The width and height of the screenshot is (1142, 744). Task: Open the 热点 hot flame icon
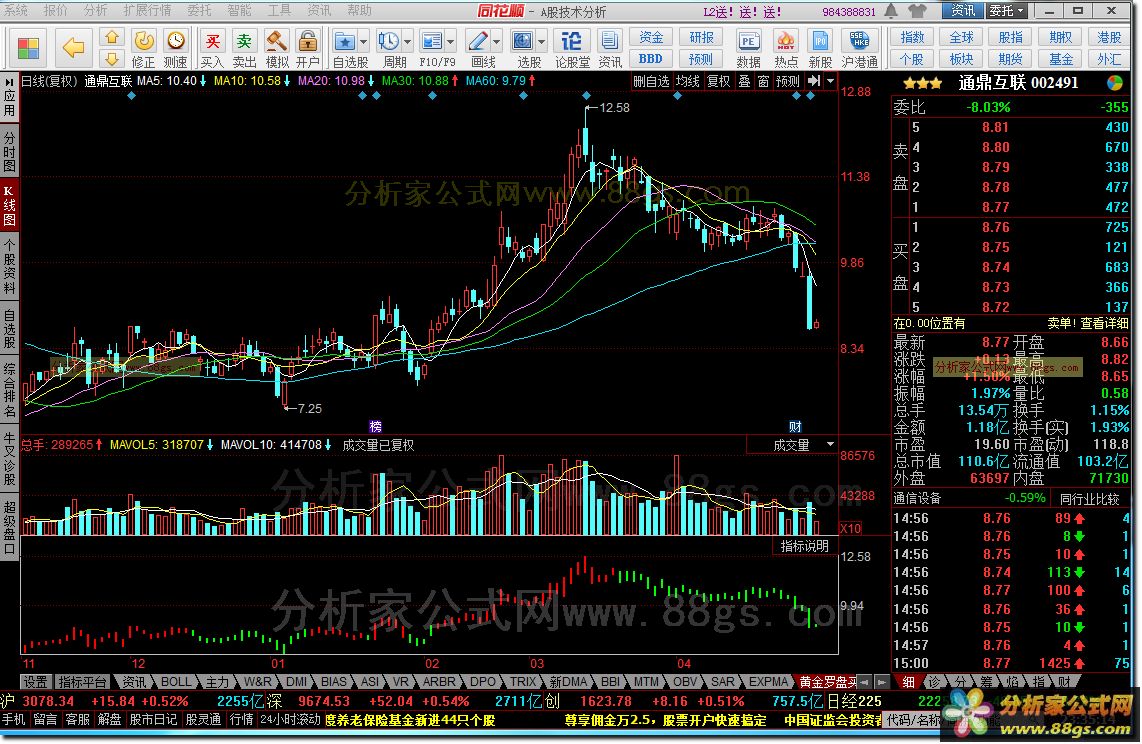[785, 41]
